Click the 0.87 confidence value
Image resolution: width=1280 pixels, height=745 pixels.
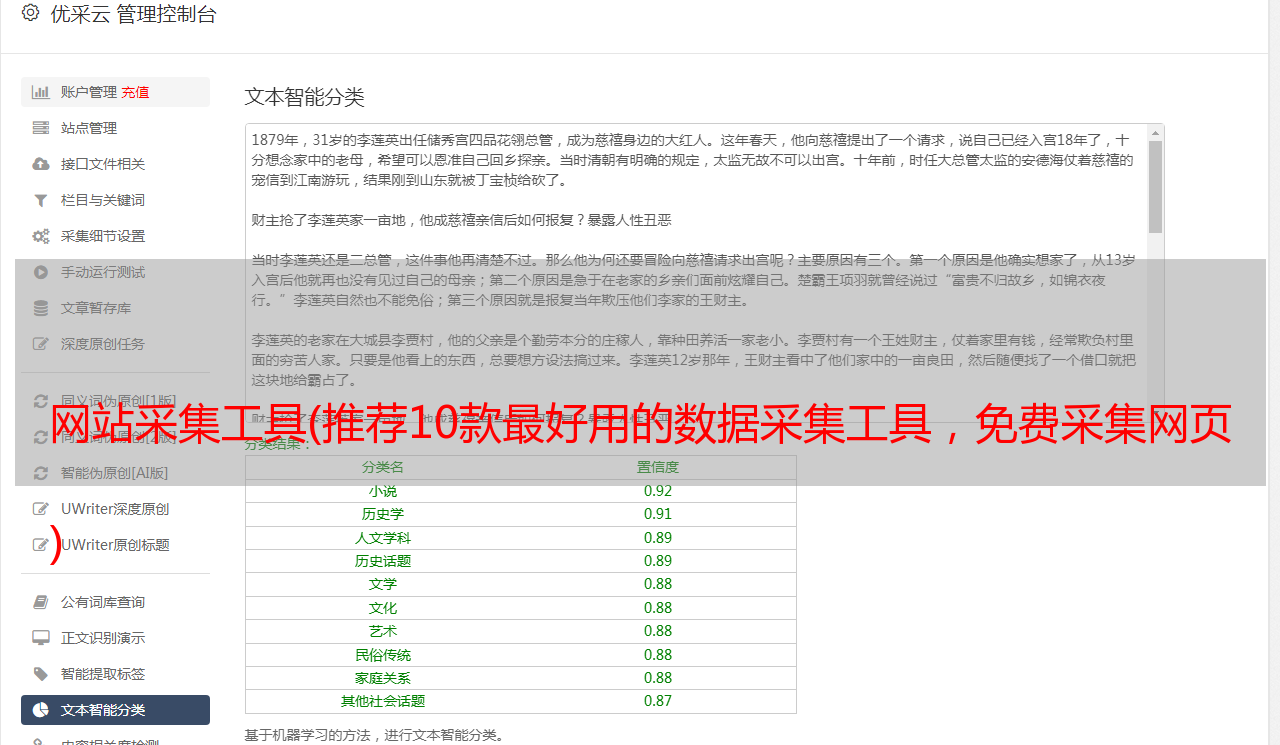[658, 701]
